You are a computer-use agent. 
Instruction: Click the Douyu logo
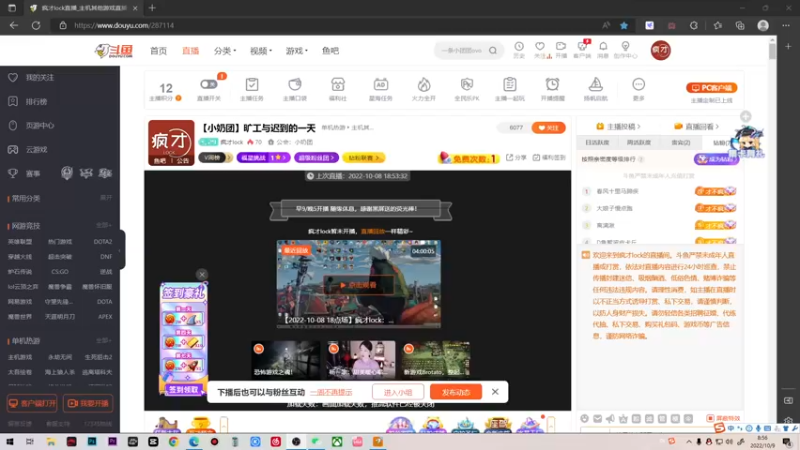coord(114,51)
